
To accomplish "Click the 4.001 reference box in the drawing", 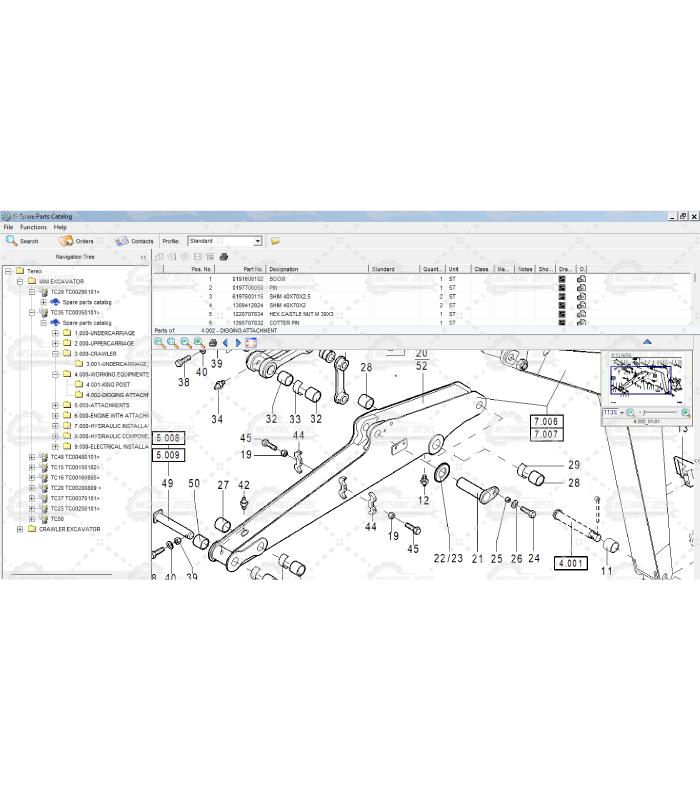I will coord(571,563).
